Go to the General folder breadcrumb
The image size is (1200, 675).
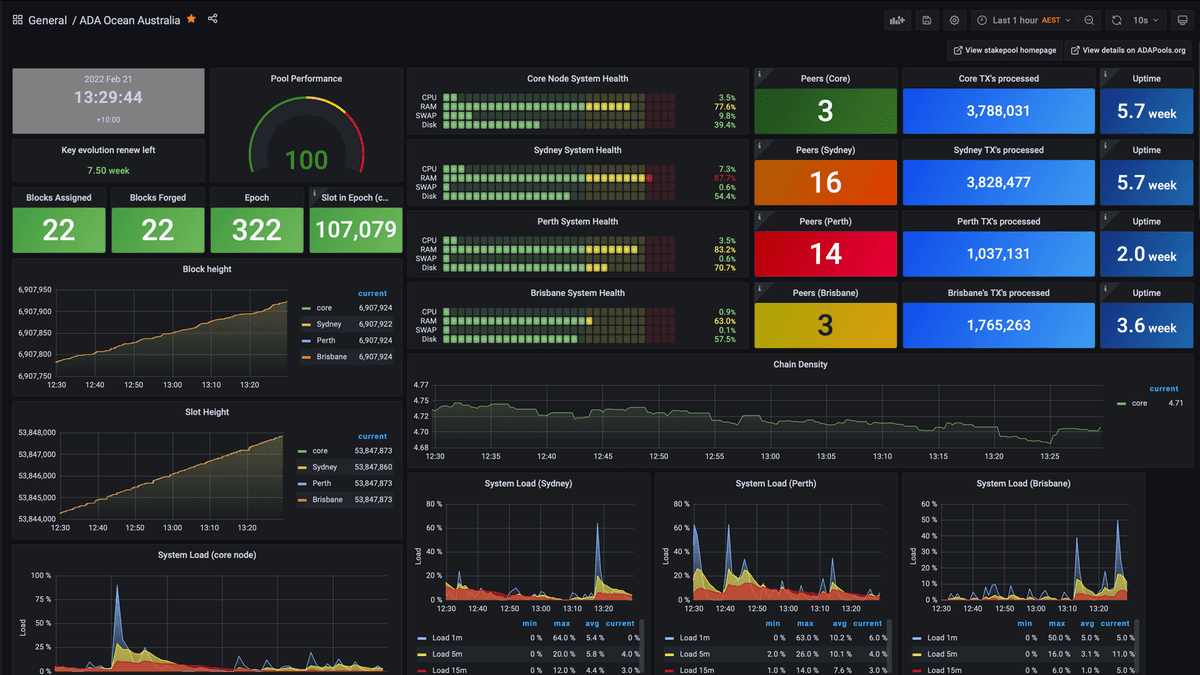[48, 20]
